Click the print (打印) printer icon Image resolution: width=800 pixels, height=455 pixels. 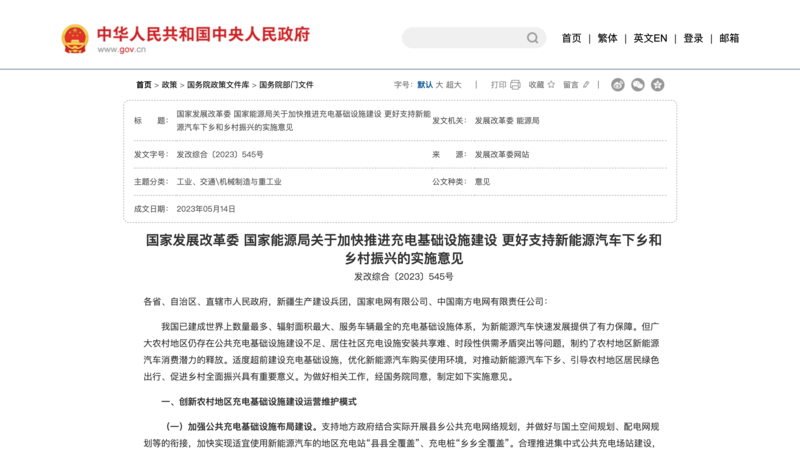[515, 85]
